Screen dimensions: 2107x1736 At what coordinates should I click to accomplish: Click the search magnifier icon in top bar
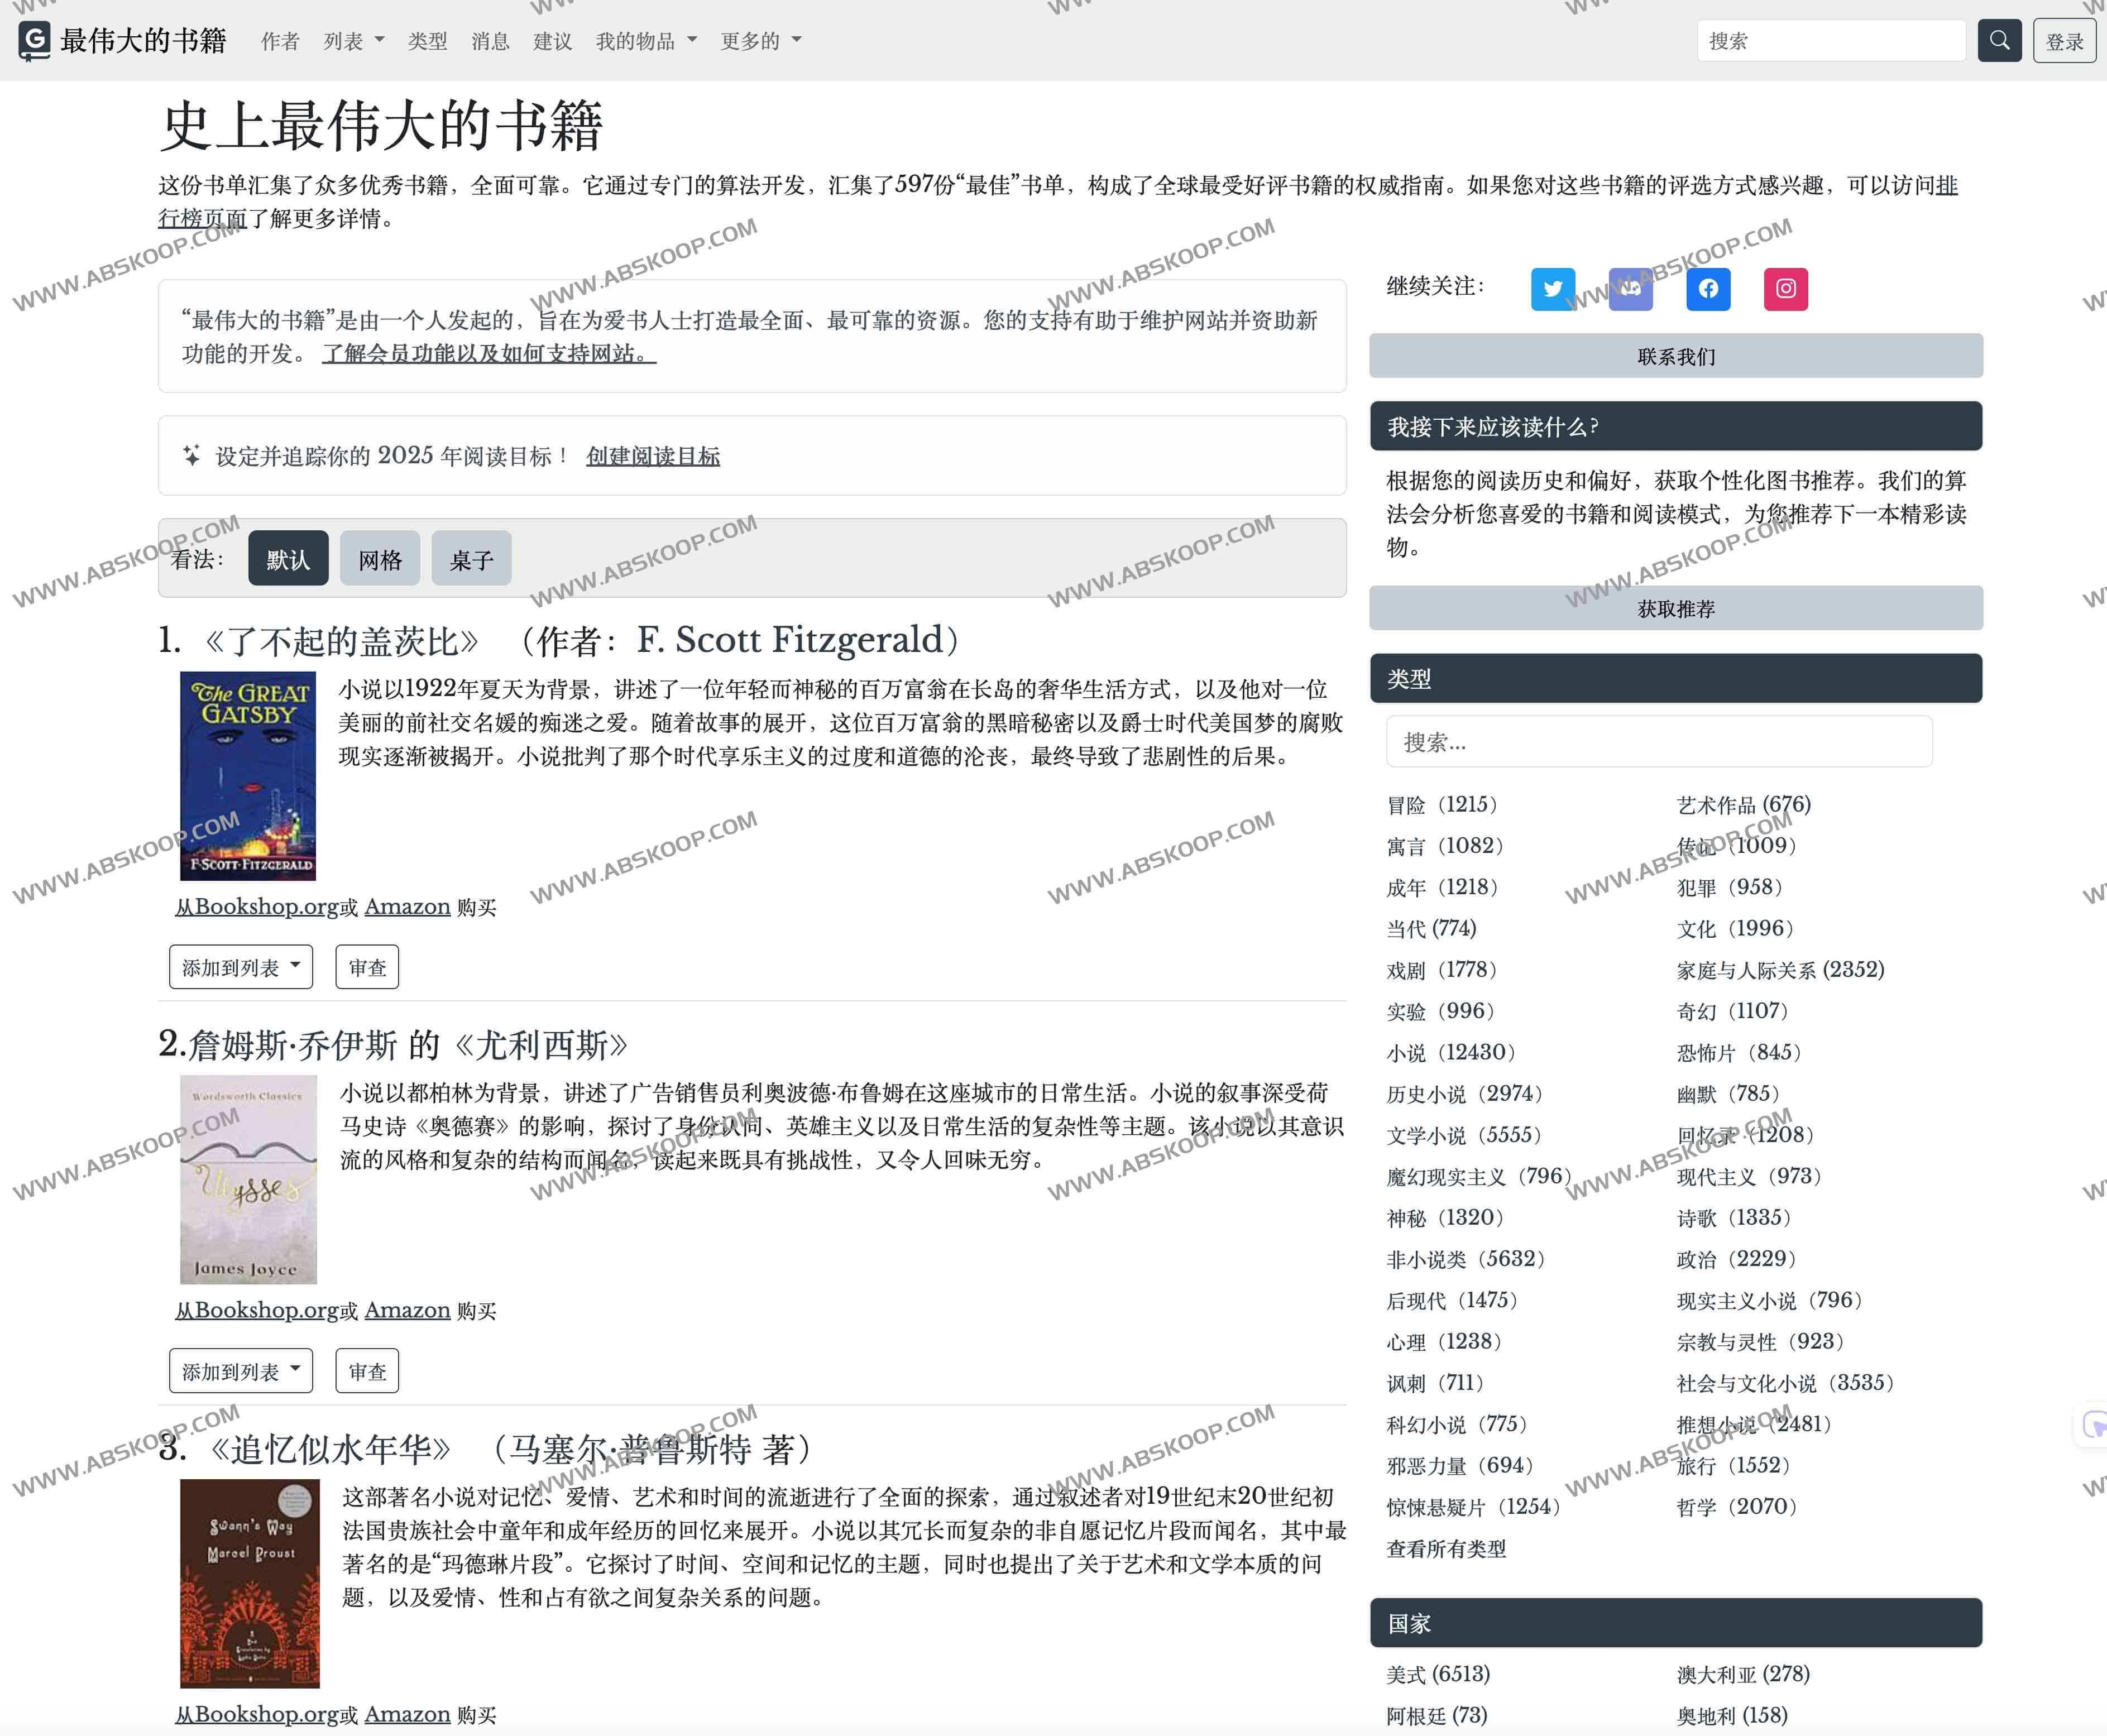click(1999, 40)
